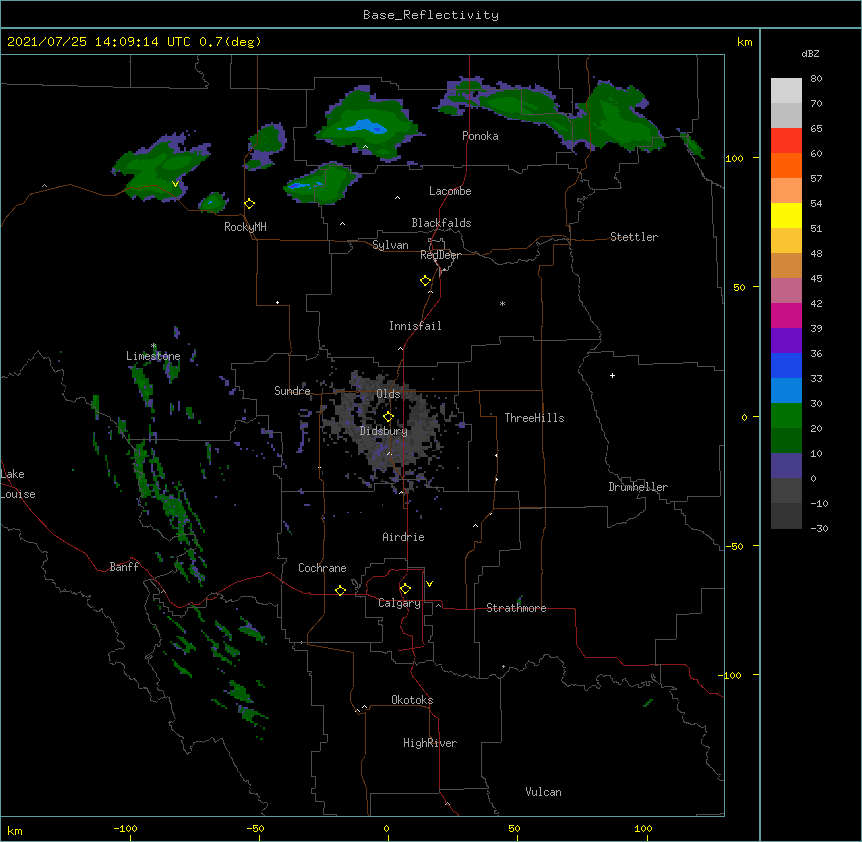
Task: Click the -50 tick label on the right axis
Action: (734, 546)
